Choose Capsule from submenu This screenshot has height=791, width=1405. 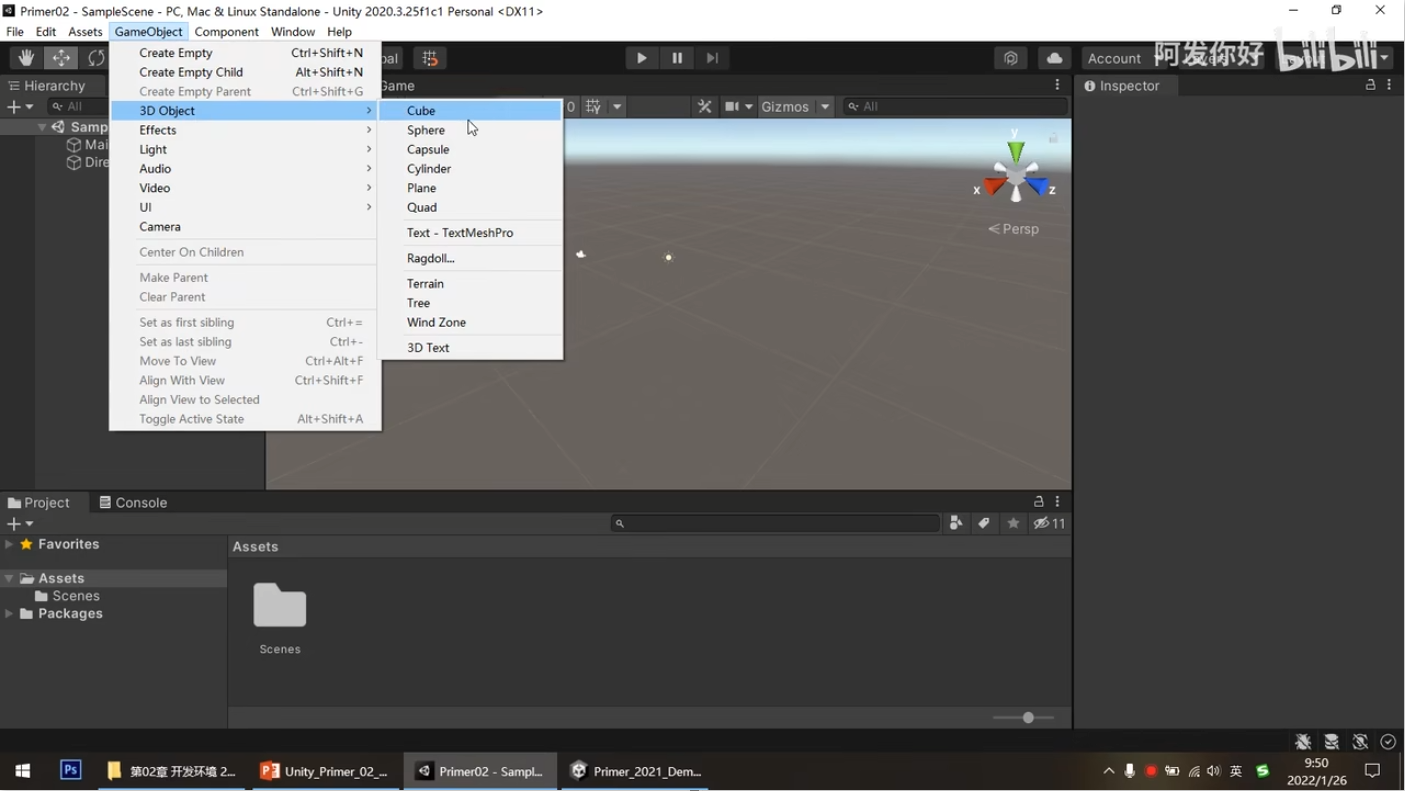click(x=470, y=149)
